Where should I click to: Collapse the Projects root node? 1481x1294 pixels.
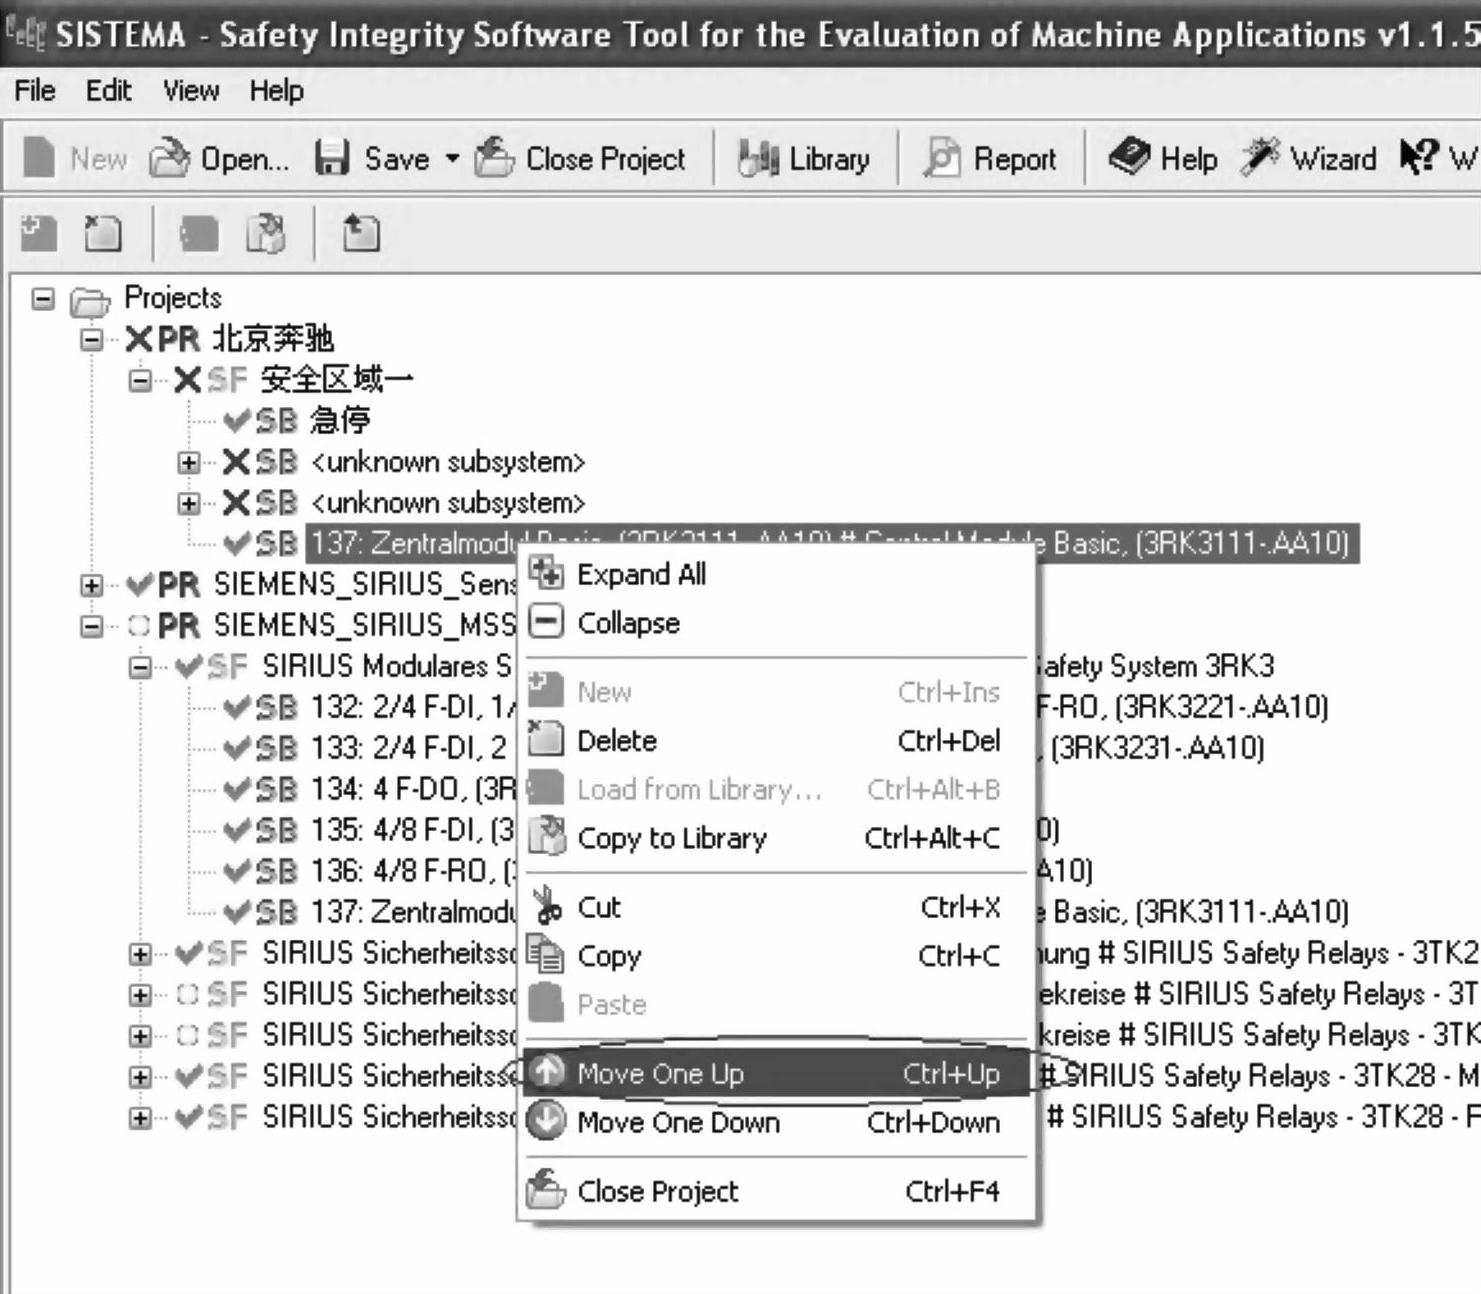[x=43, y=299]
